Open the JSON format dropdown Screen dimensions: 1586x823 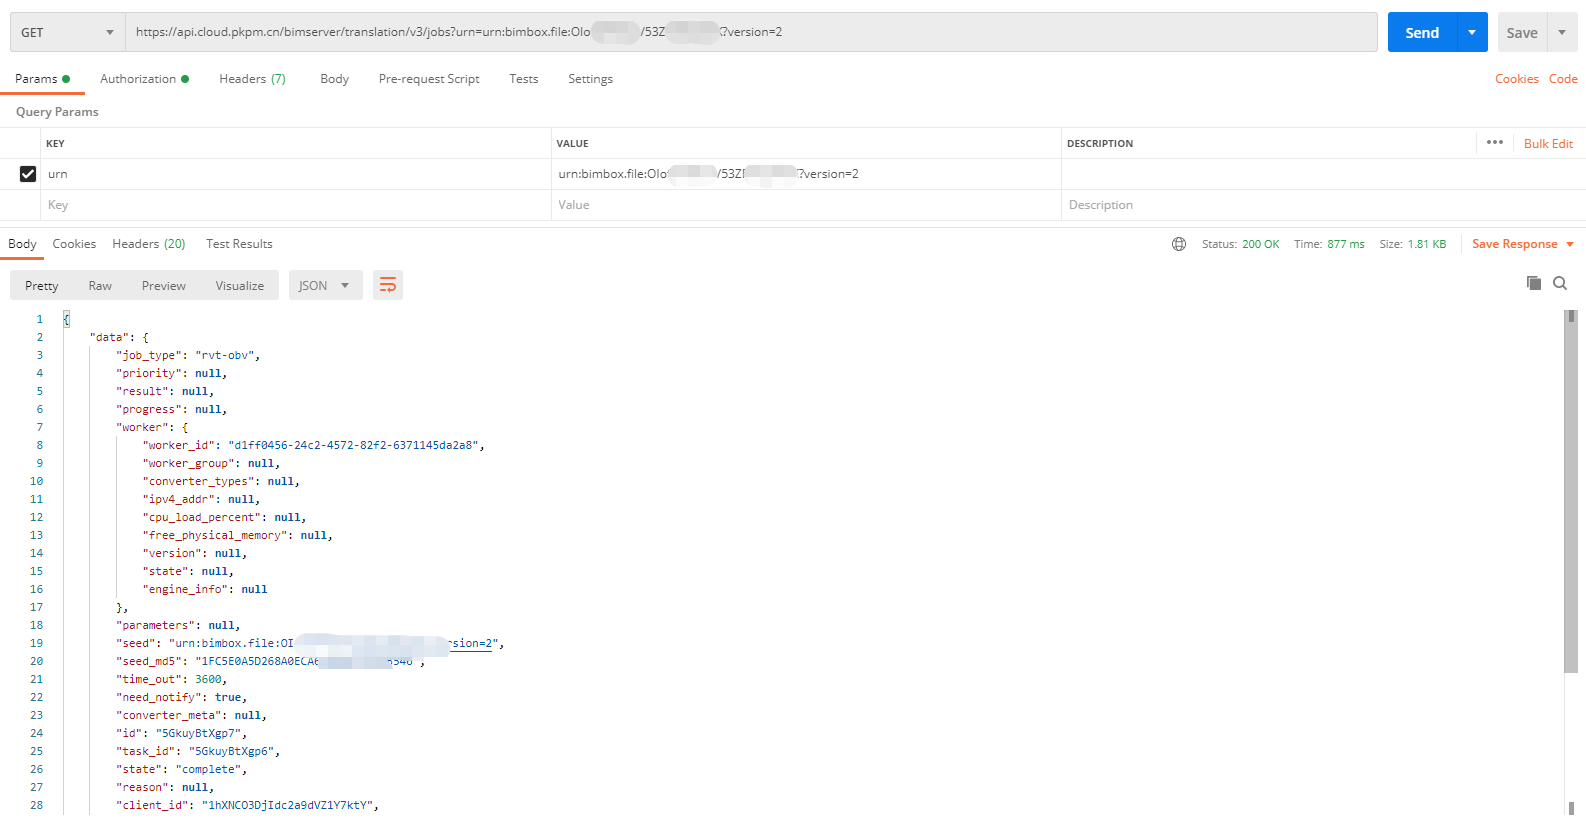click(x=325, y=286)
